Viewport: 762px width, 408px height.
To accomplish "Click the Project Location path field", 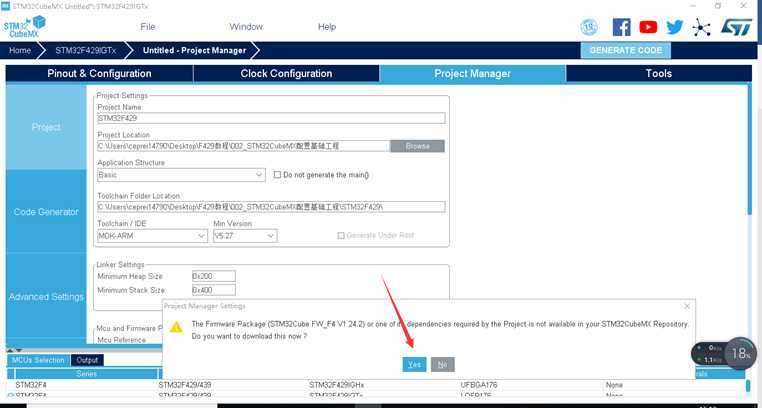I will point(243,146).
